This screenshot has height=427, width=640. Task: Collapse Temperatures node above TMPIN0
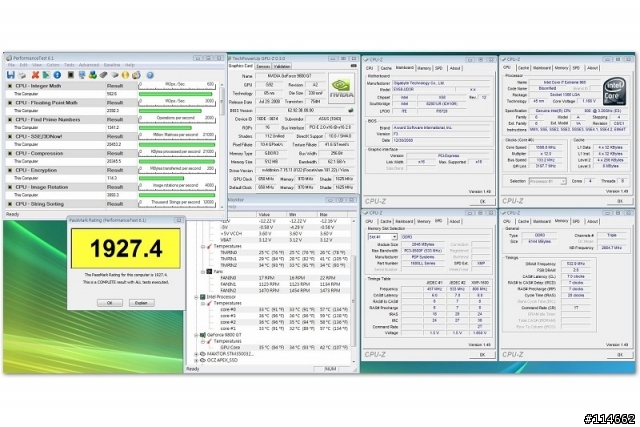click(x=203, y=247)
